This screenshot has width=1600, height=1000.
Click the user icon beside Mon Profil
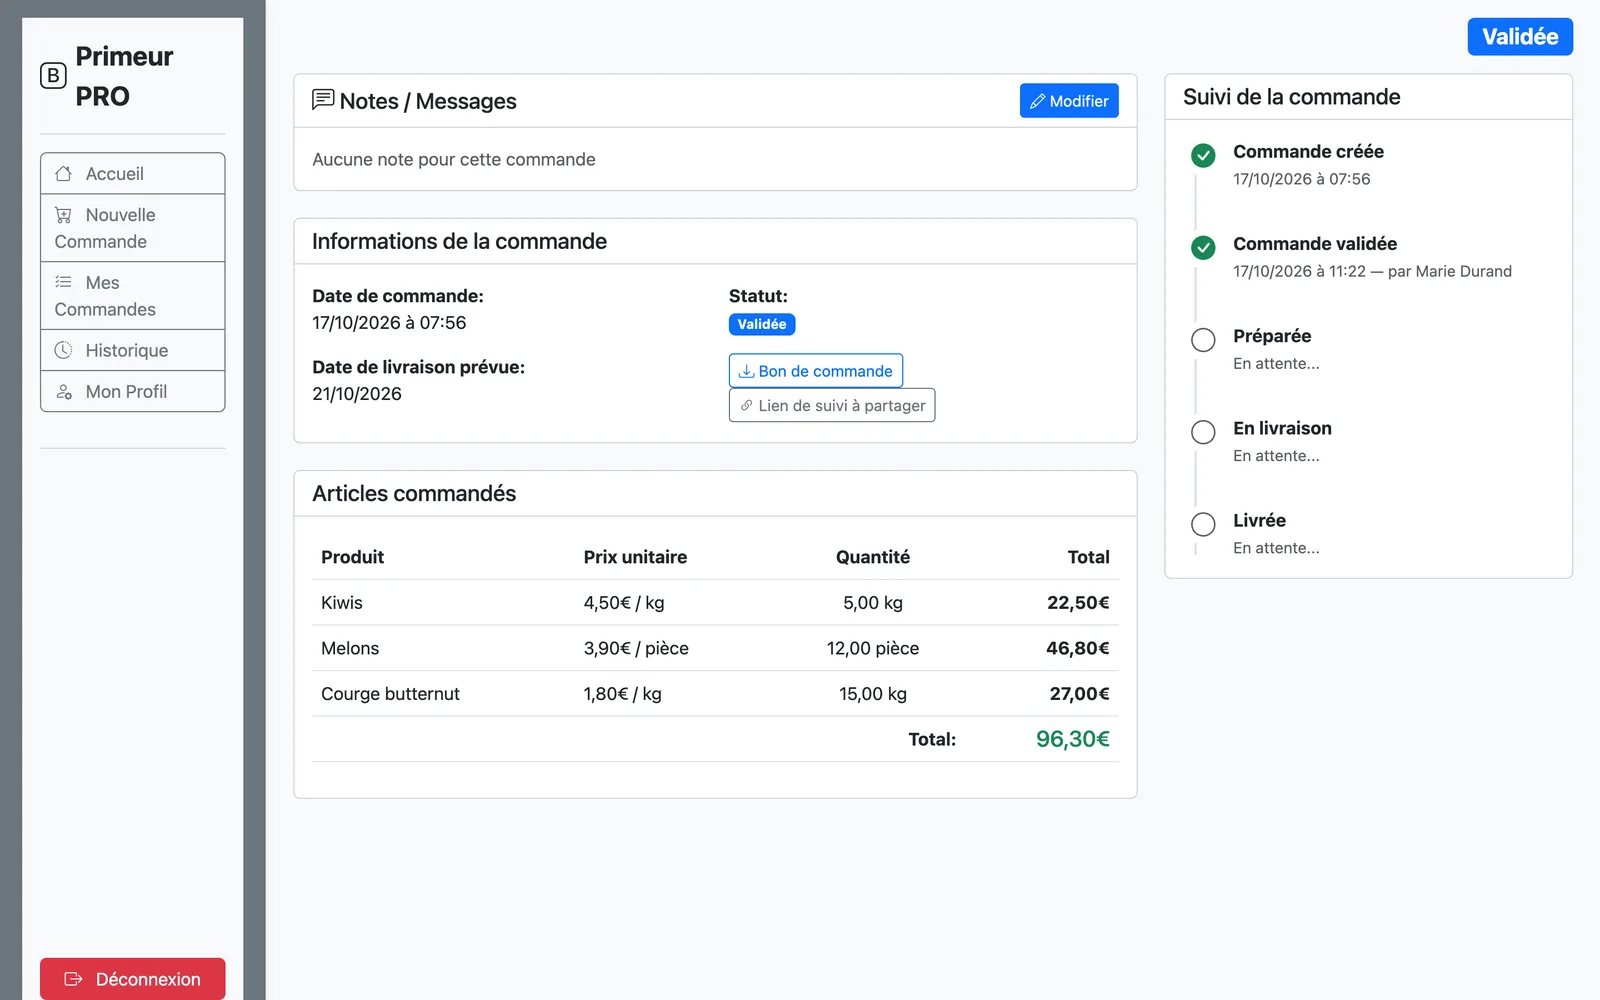tap(64, 392)
